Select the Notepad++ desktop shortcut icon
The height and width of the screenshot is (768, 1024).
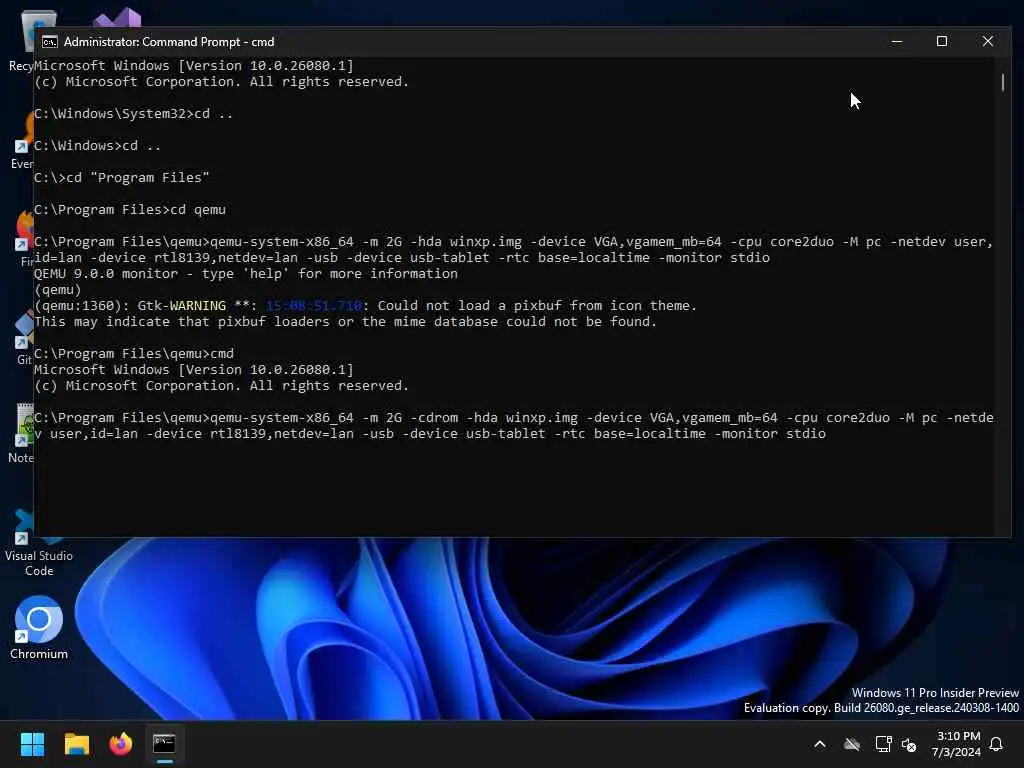[24, 434]
